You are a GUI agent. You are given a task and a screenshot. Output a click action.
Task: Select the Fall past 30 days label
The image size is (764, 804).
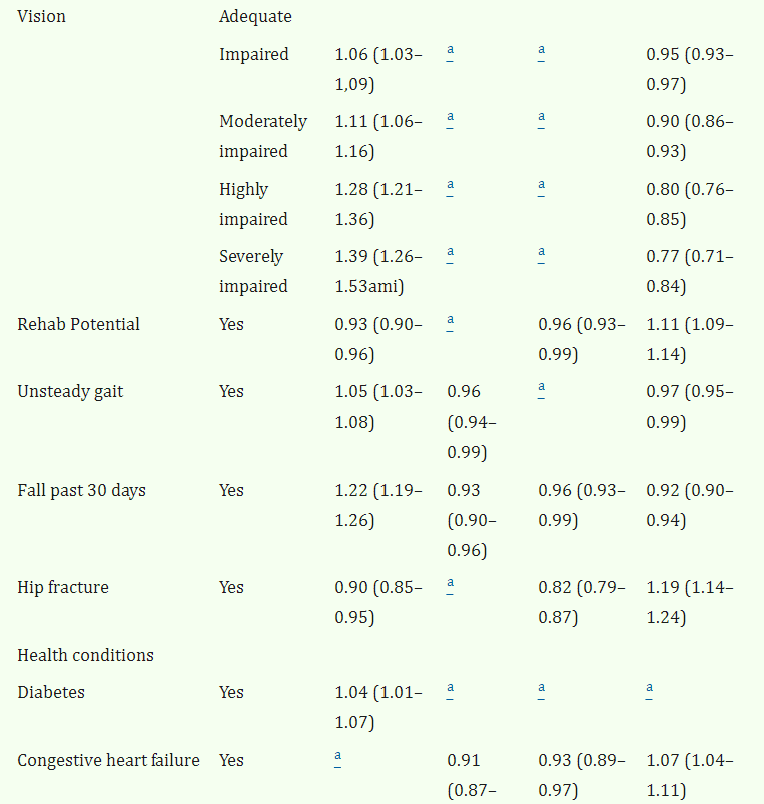82,490
